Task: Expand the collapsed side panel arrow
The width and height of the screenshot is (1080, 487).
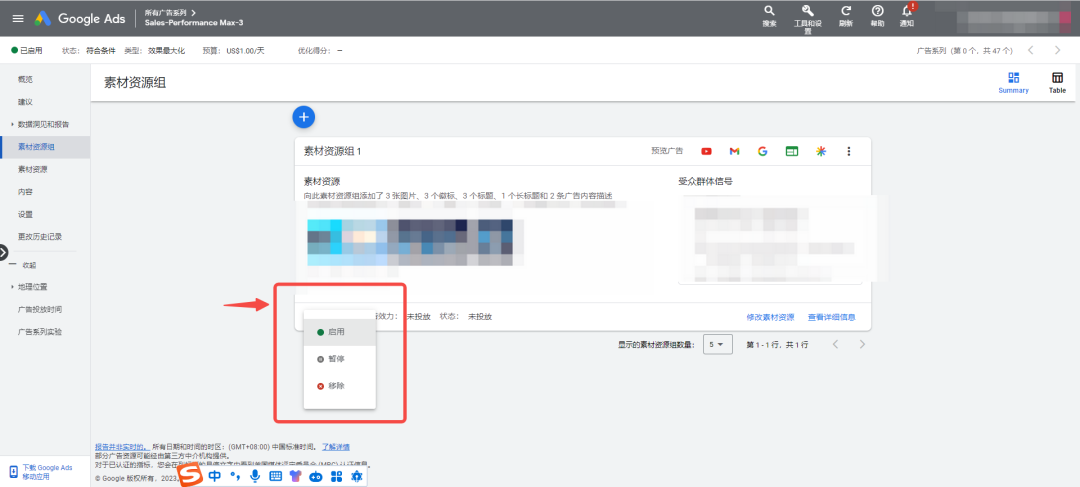Action: pyautogui.click(x=3, y=252)
